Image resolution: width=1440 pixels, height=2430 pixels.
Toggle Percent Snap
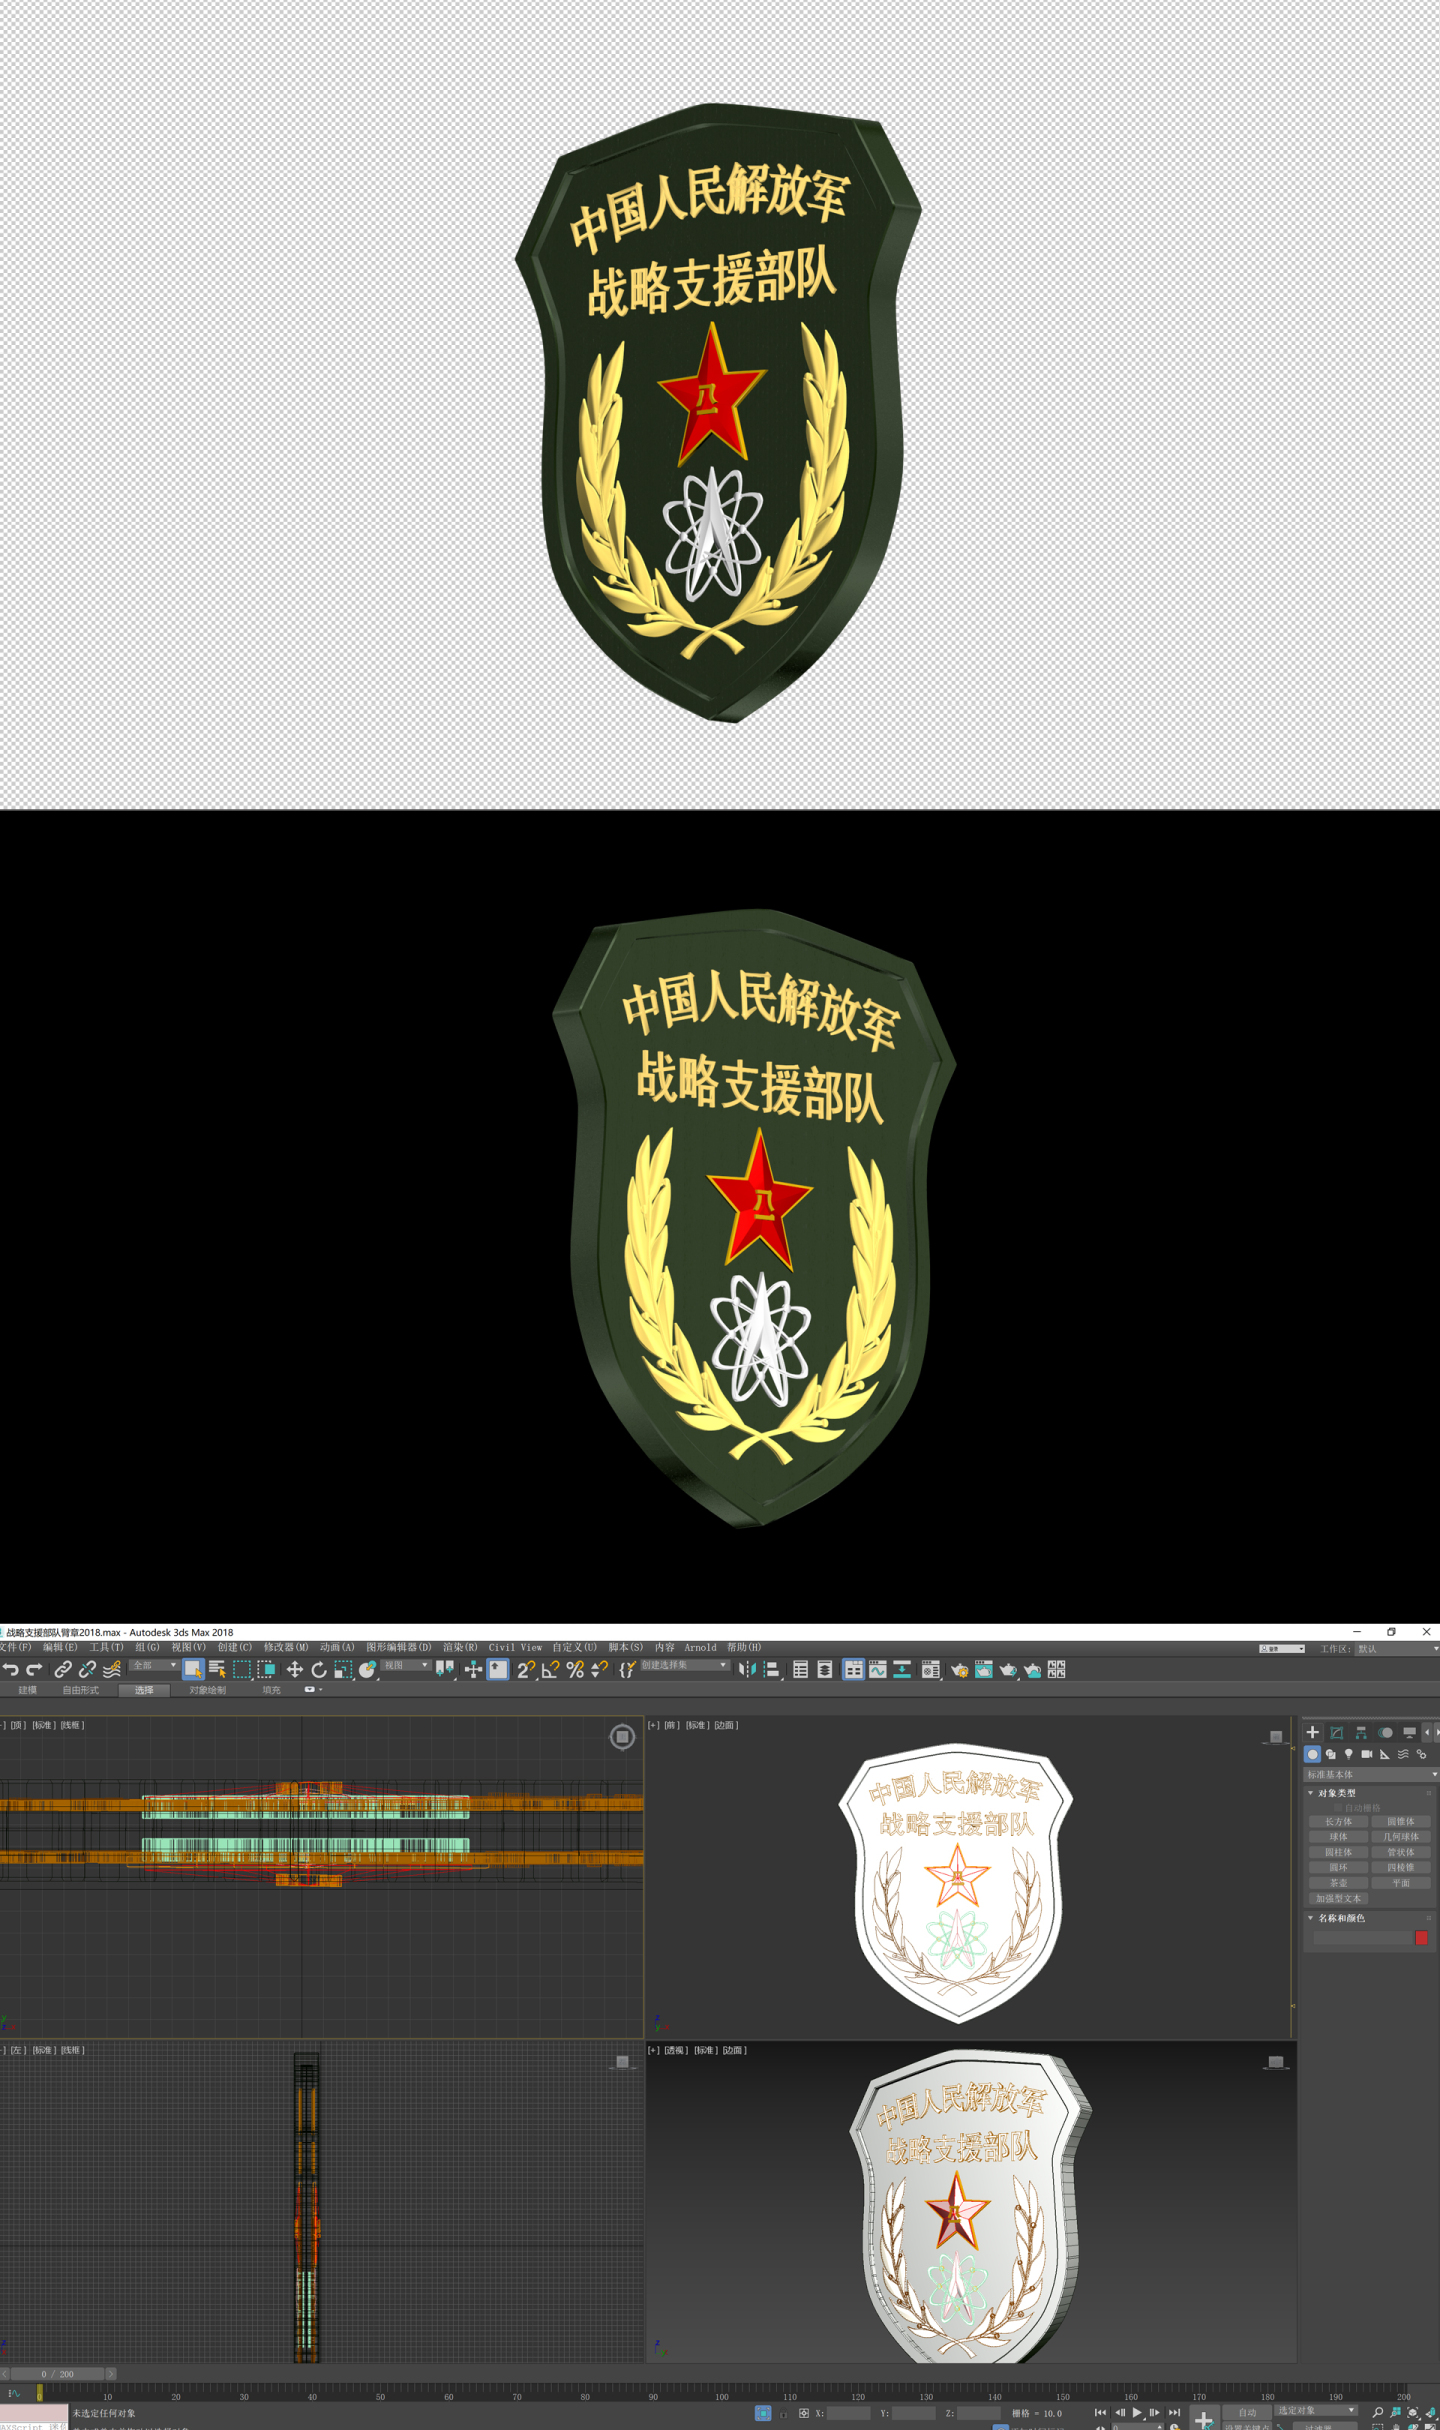tap(575, 1669)
